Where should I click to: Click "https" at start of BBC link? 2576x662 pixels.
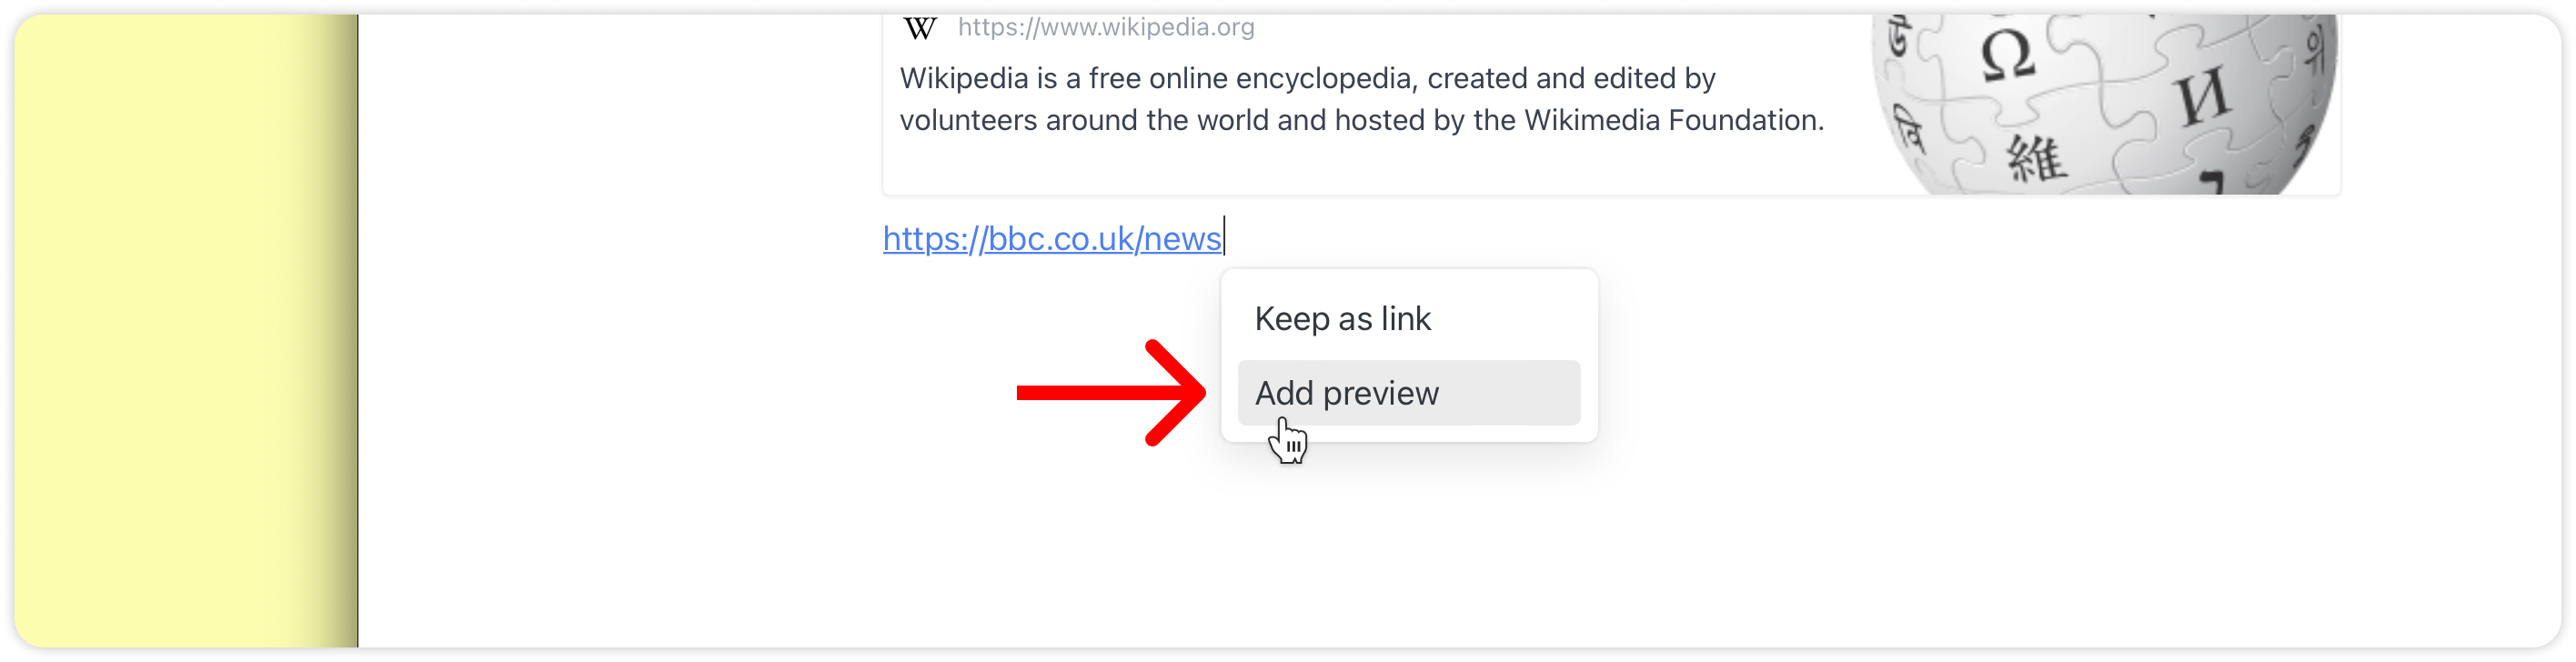point(920,239)
